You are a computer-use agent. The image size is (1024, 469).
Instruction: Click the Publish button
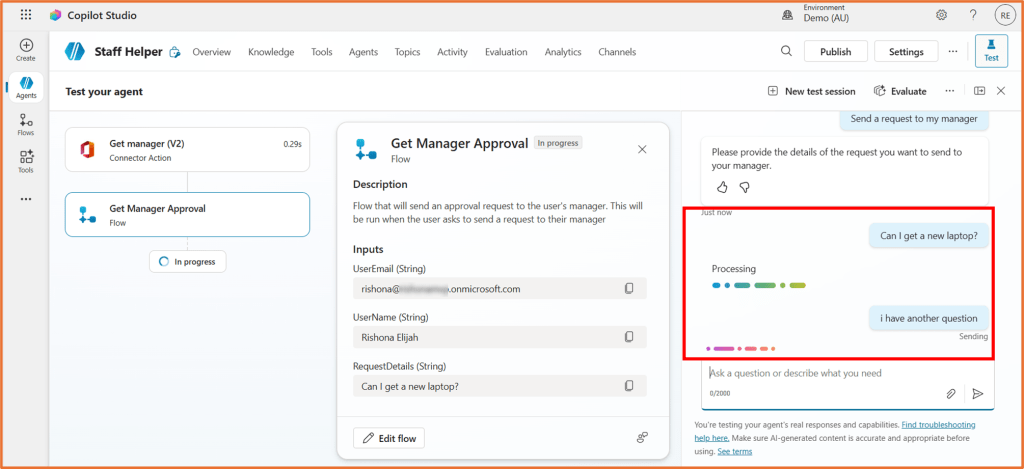point(835,51)
